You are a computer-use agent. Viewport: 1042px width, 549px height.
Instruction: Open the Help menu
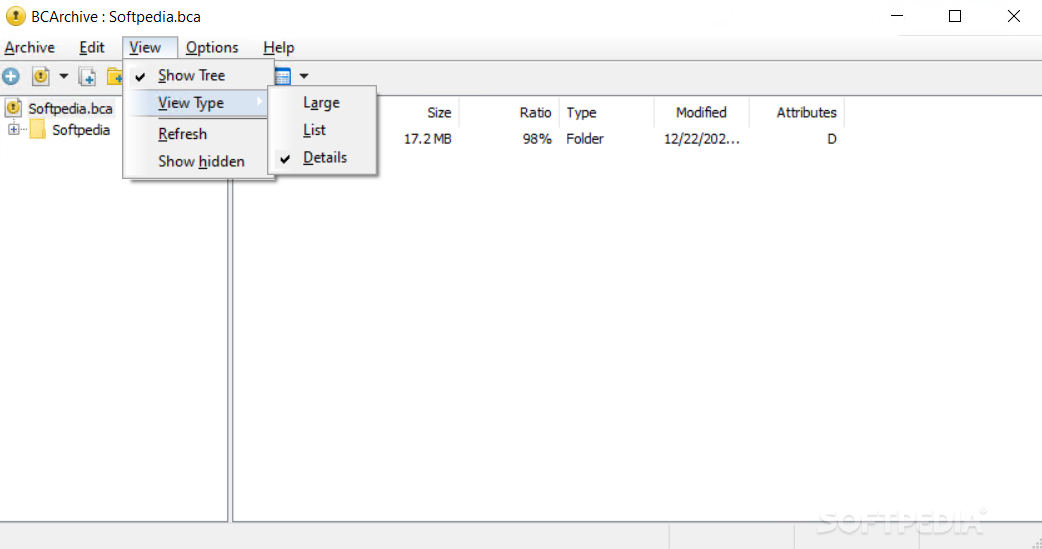(278, 48)
